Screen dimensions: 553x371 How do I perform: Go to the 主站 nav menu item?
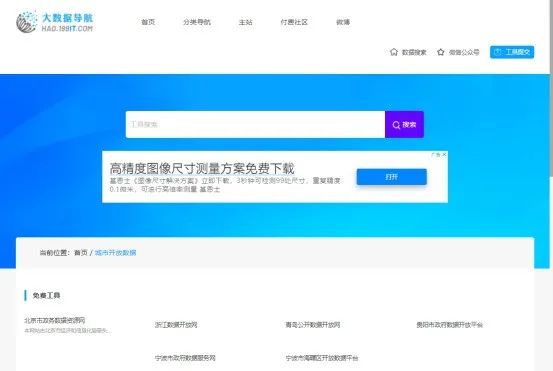click(245, 22)
